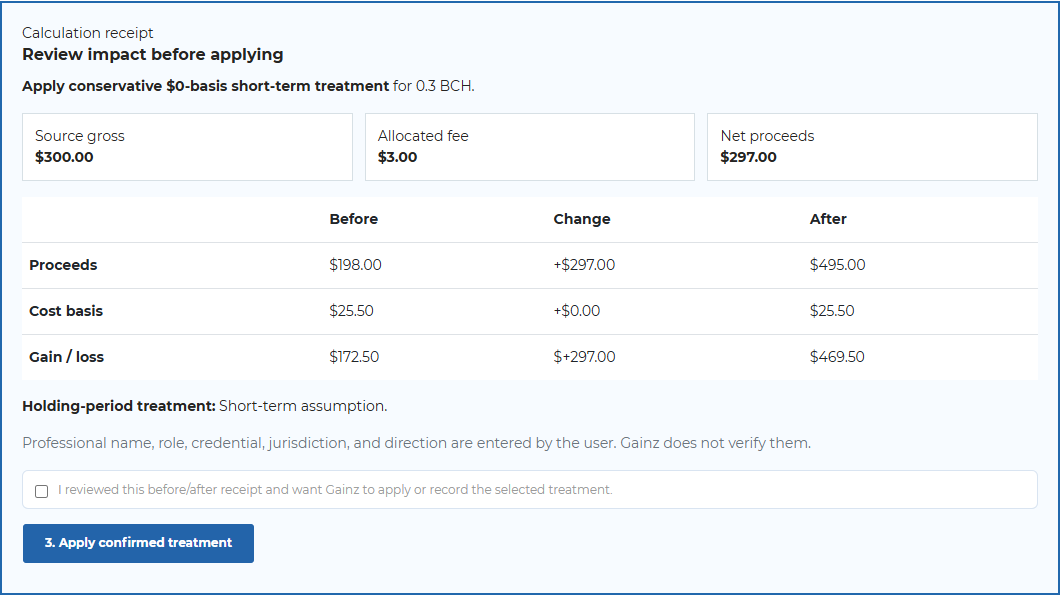
Task: Click the Before column header
Action: (x=354, y=219)
